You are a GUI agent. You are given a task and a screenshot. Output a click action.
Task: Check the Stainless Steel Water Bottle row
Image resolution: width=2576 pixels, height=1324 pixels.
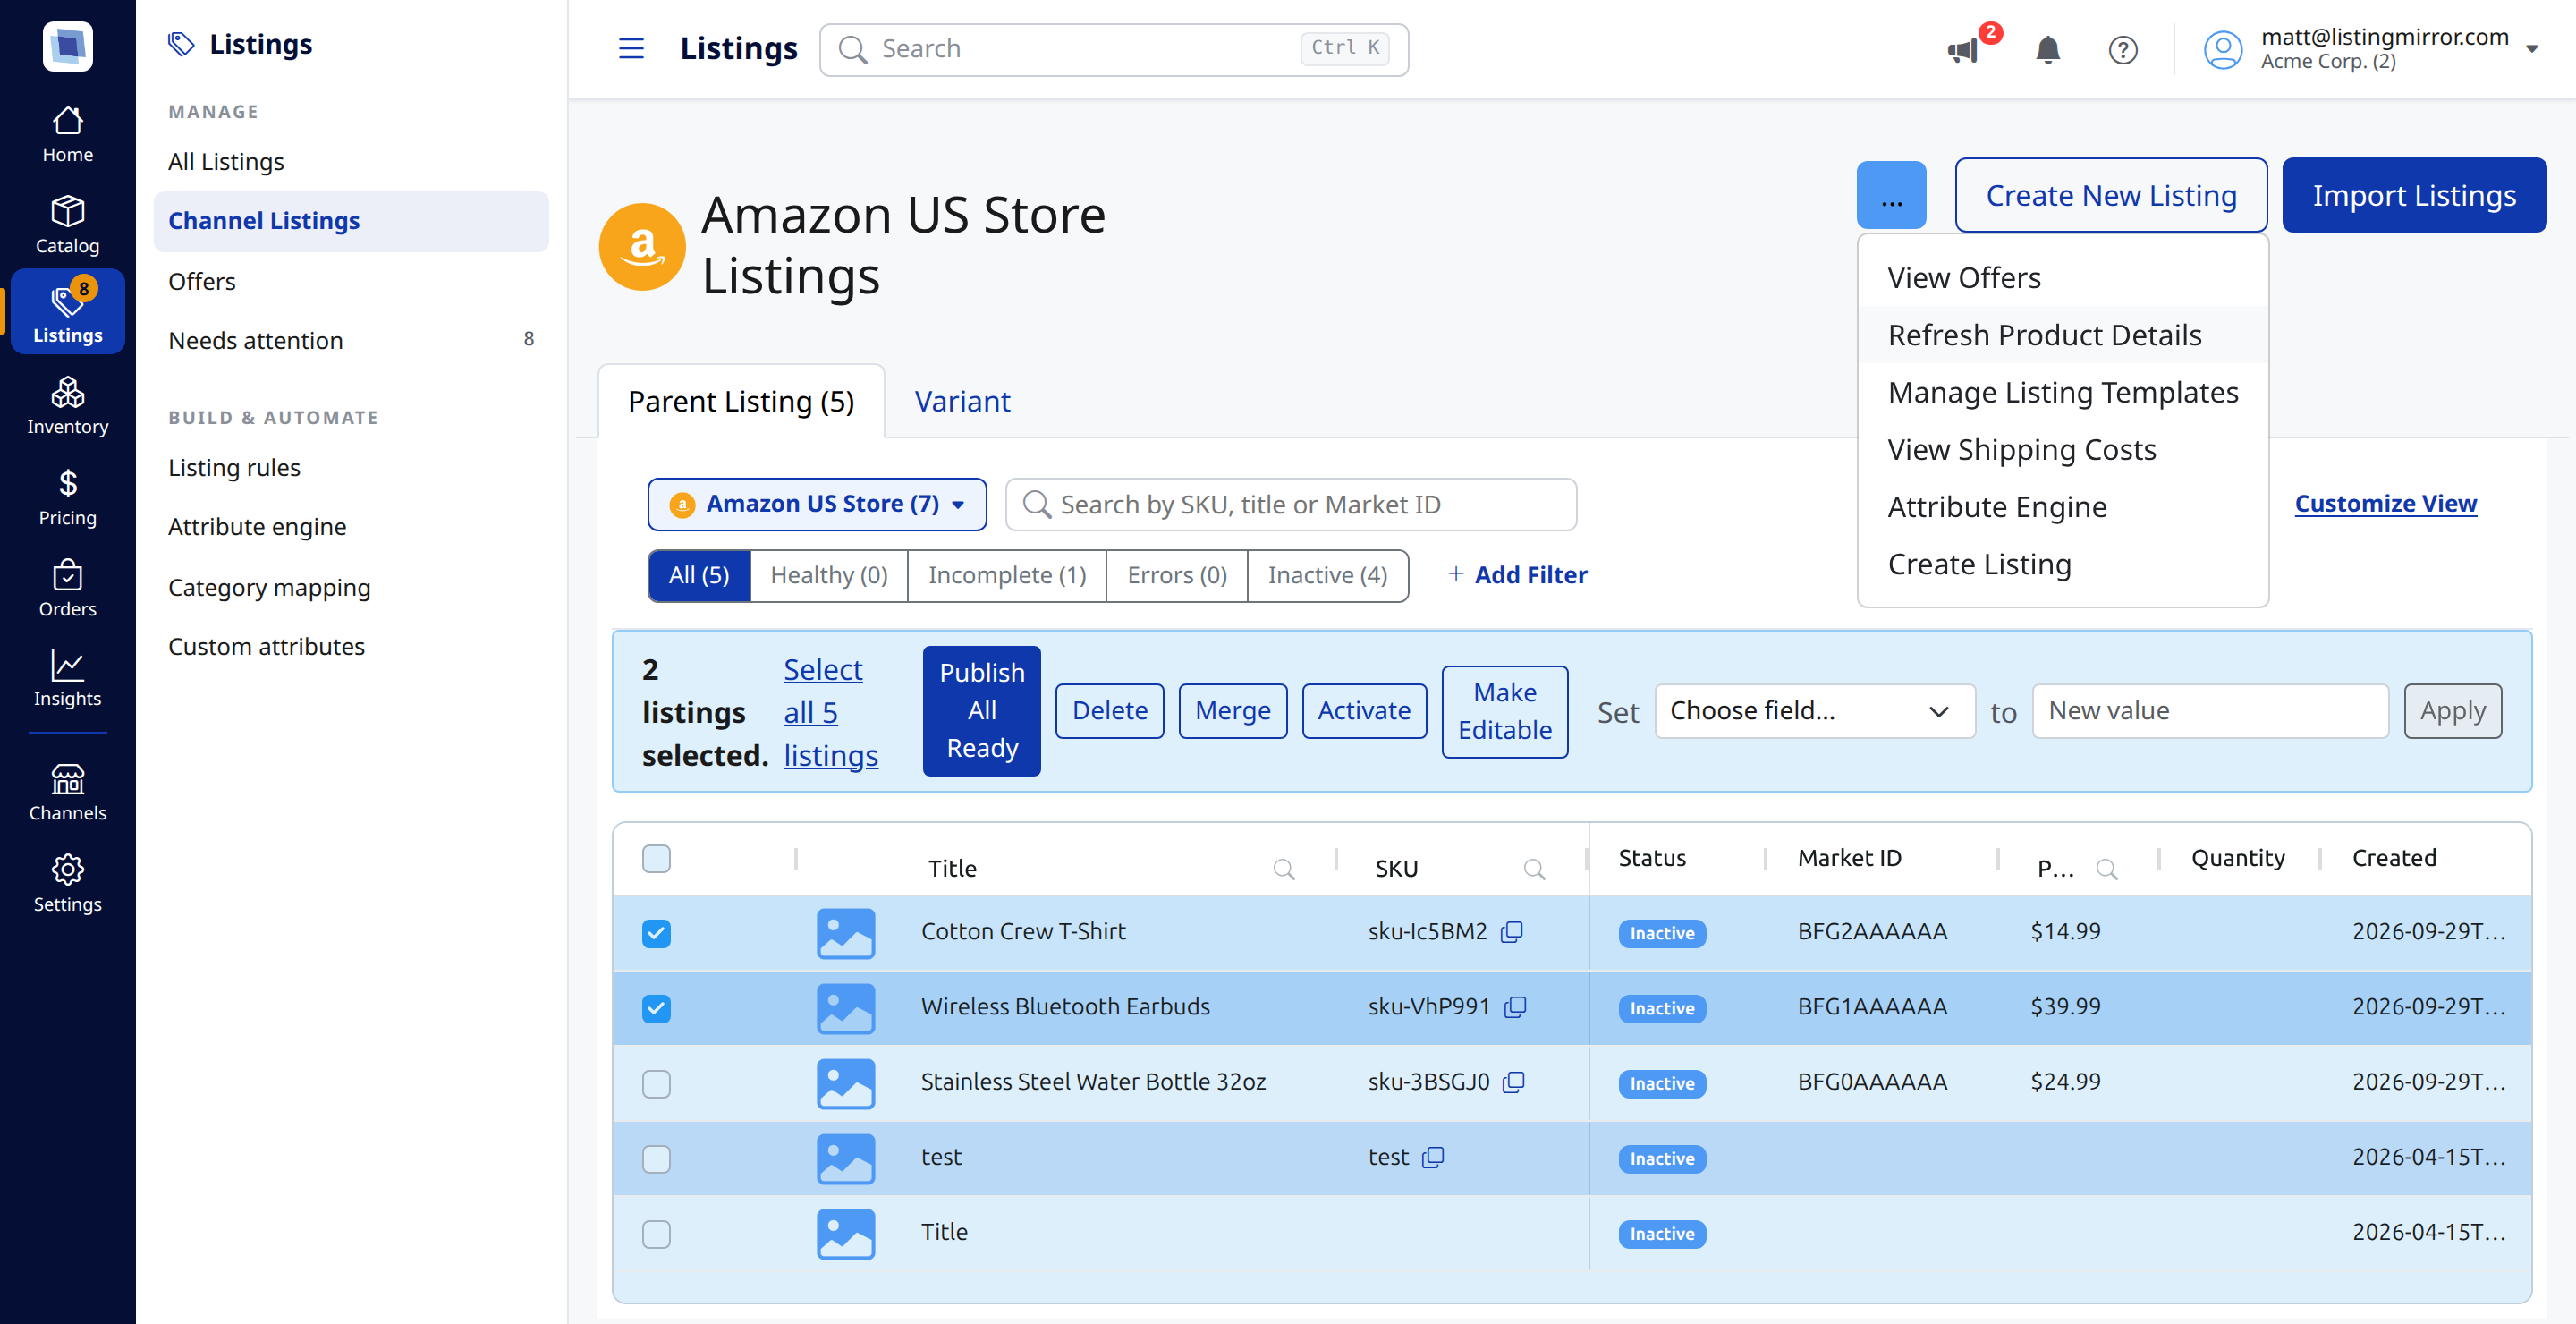click(x=656, y=1083)
